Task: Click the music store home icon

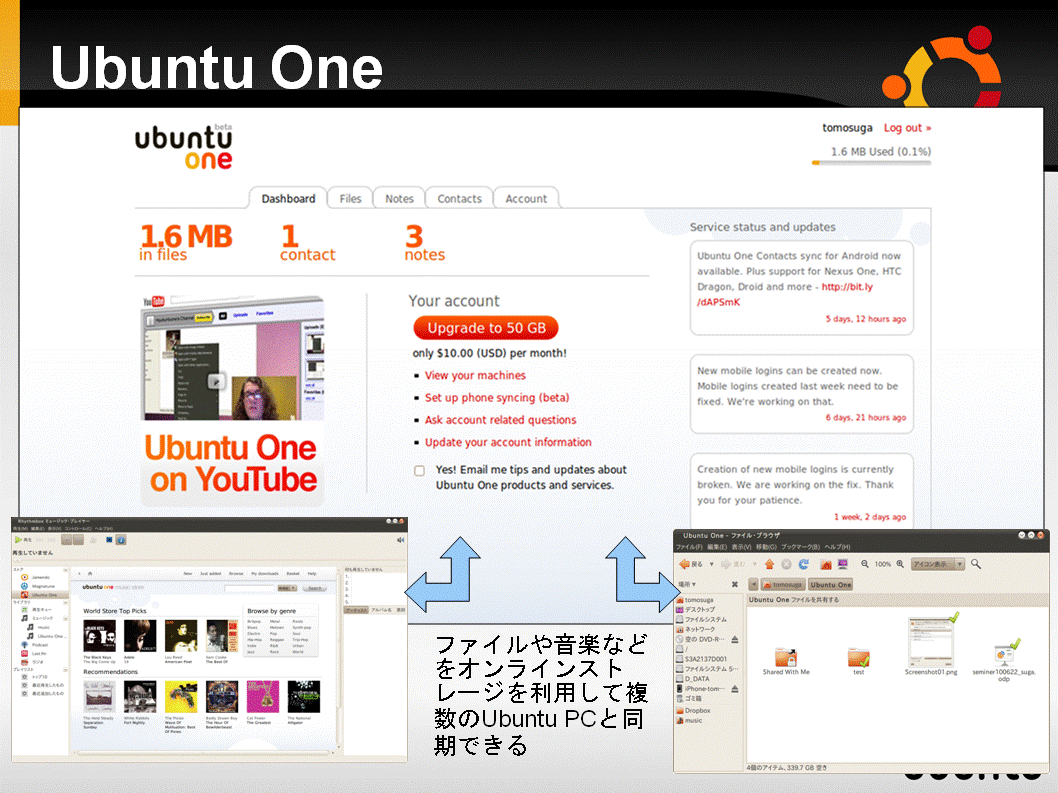Action: coord(90,574)
